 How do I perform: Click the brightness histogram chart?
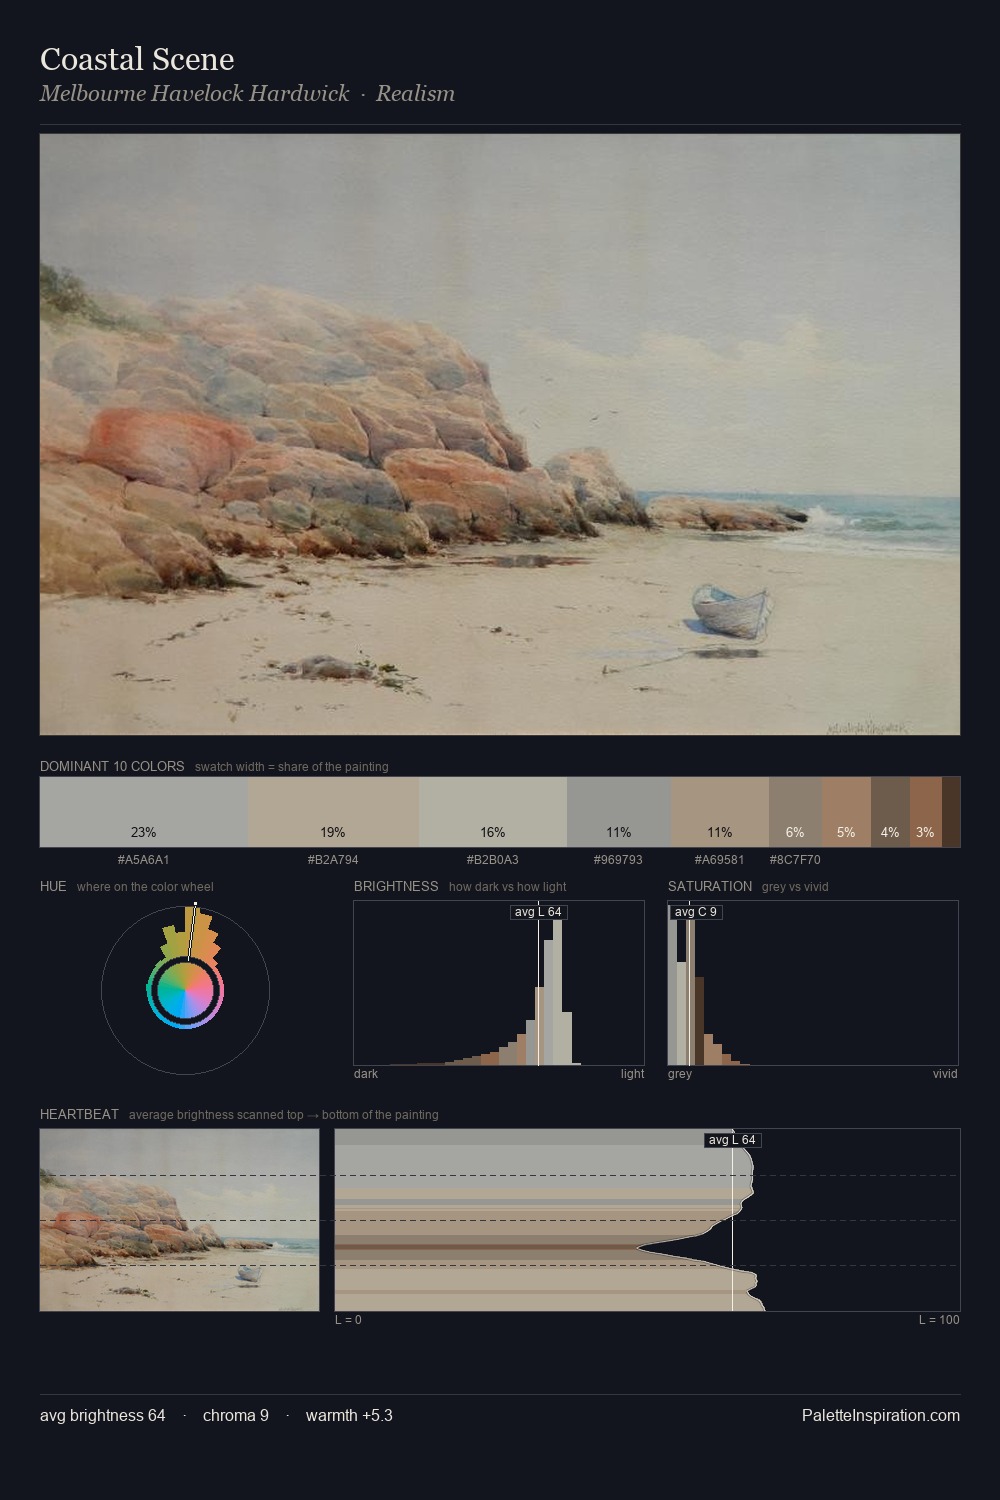click(x=499, y=983)
